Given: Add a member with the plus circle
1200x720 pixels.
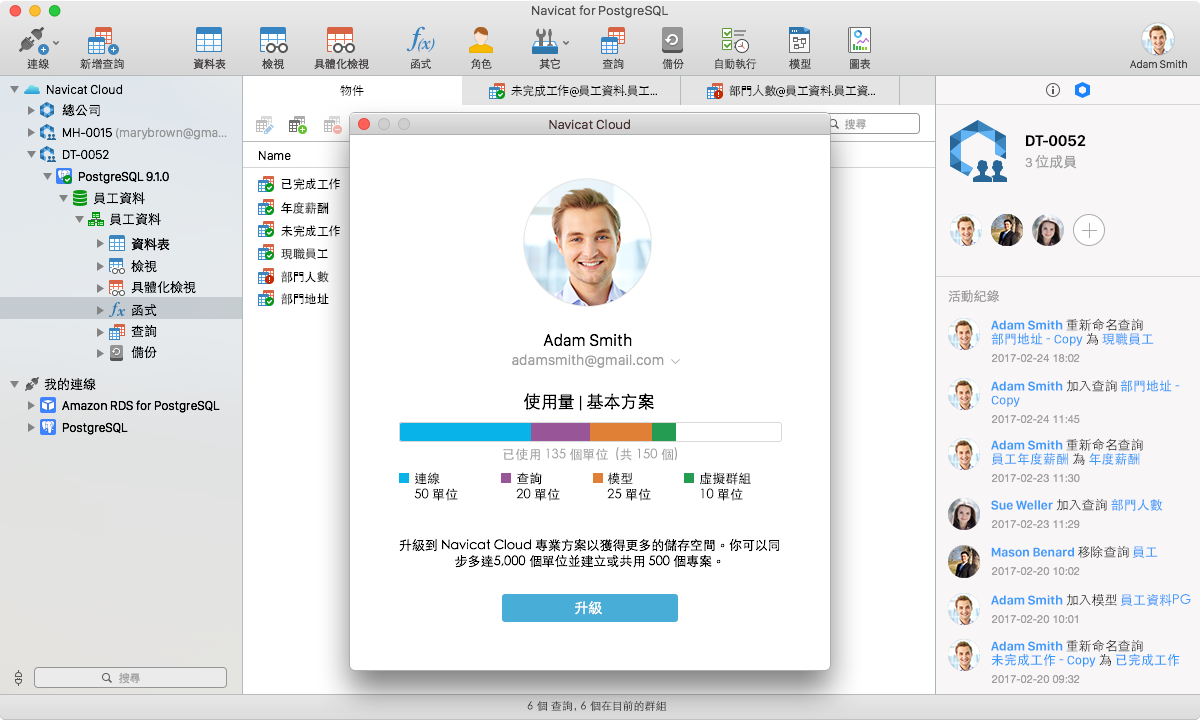Looking at the screenshot, I should [x=1089, y=231].
